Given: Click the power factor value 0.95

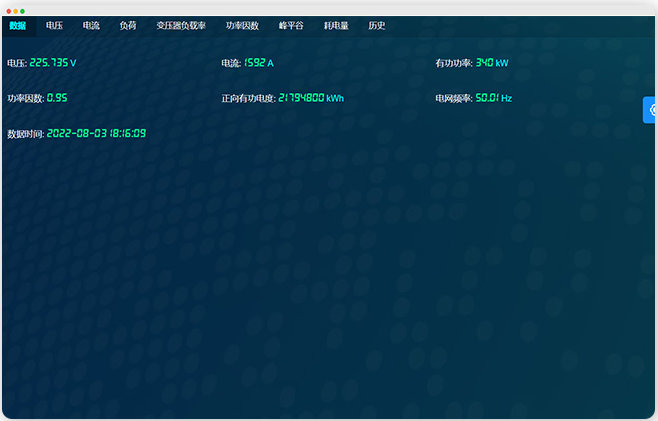Looking at the screenshot, I should (x=57, y=99).
